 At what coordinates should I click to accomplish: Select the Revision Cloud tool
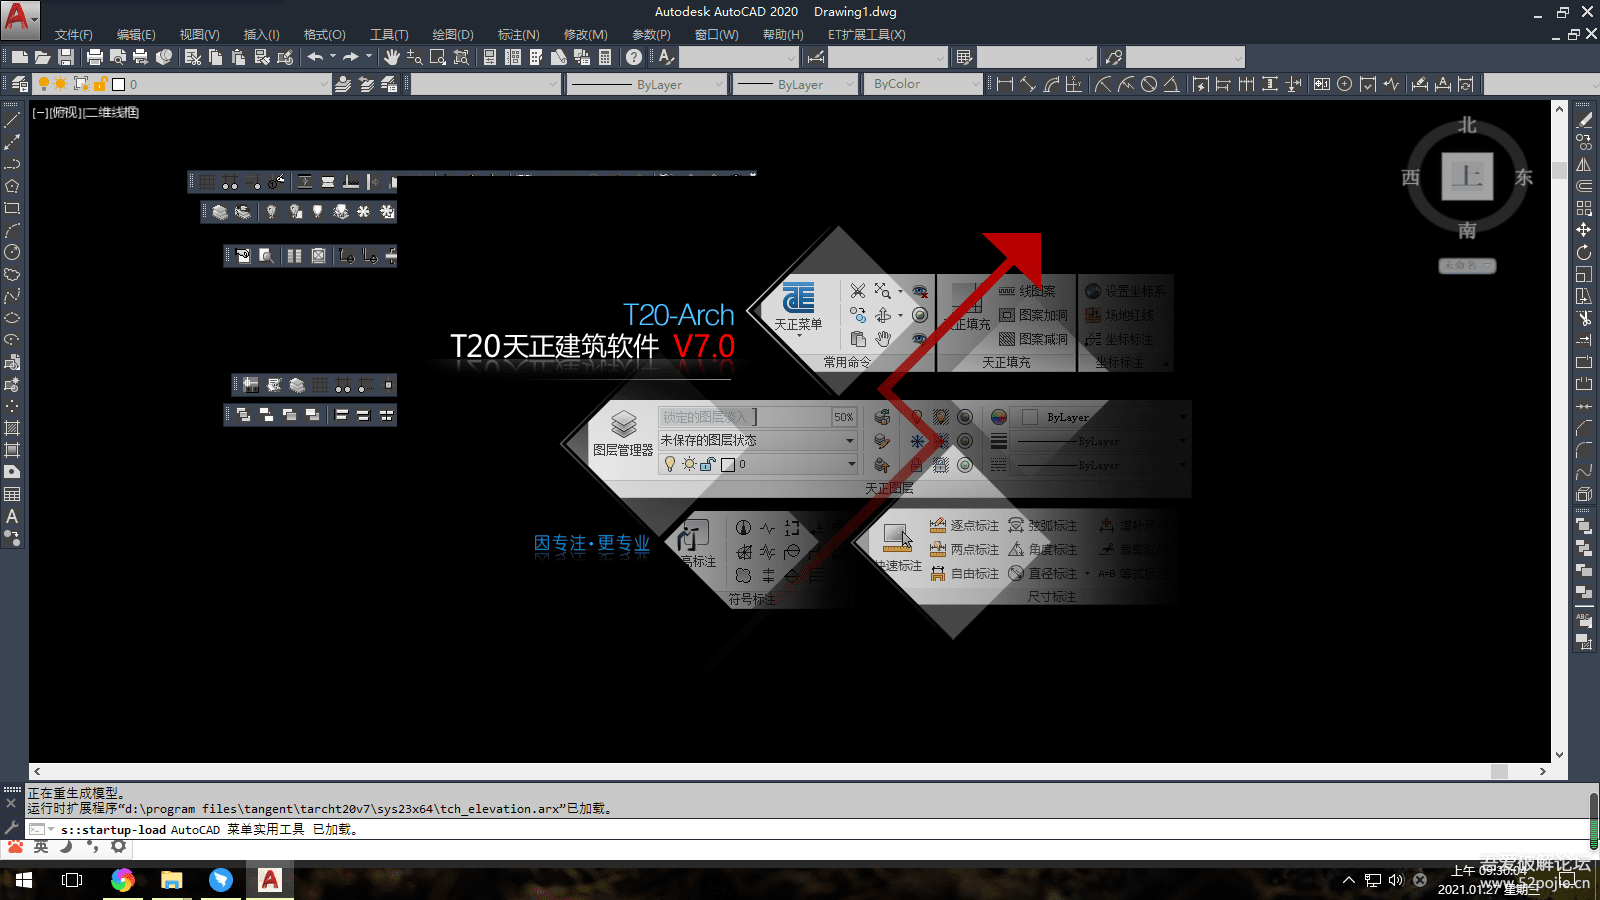coord(12,274)
